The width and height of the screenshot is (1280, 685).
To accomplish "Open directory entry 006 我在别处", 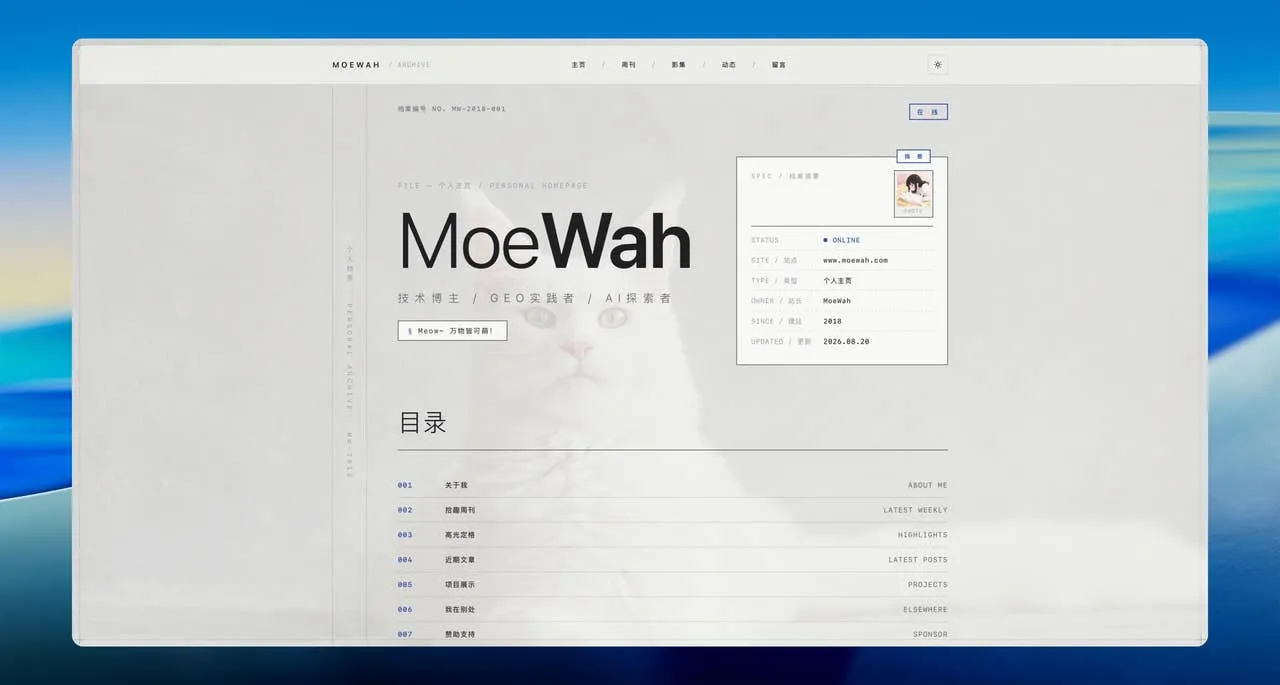I will pyautogui.click(x=672, y=609).
